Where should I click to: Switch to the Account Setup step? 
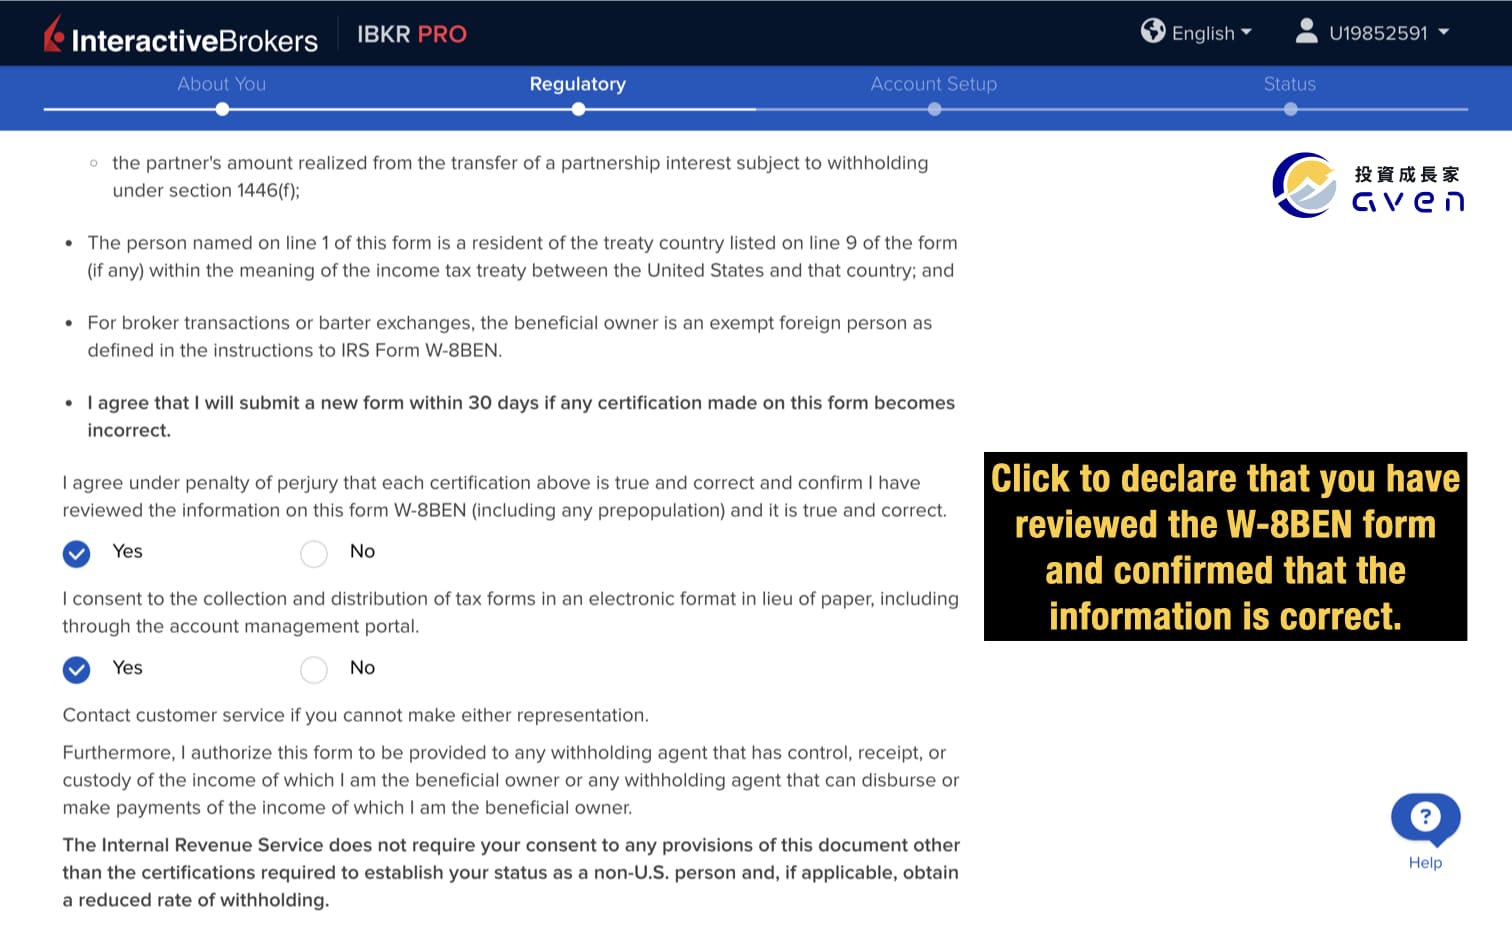(x=933, y=84)
